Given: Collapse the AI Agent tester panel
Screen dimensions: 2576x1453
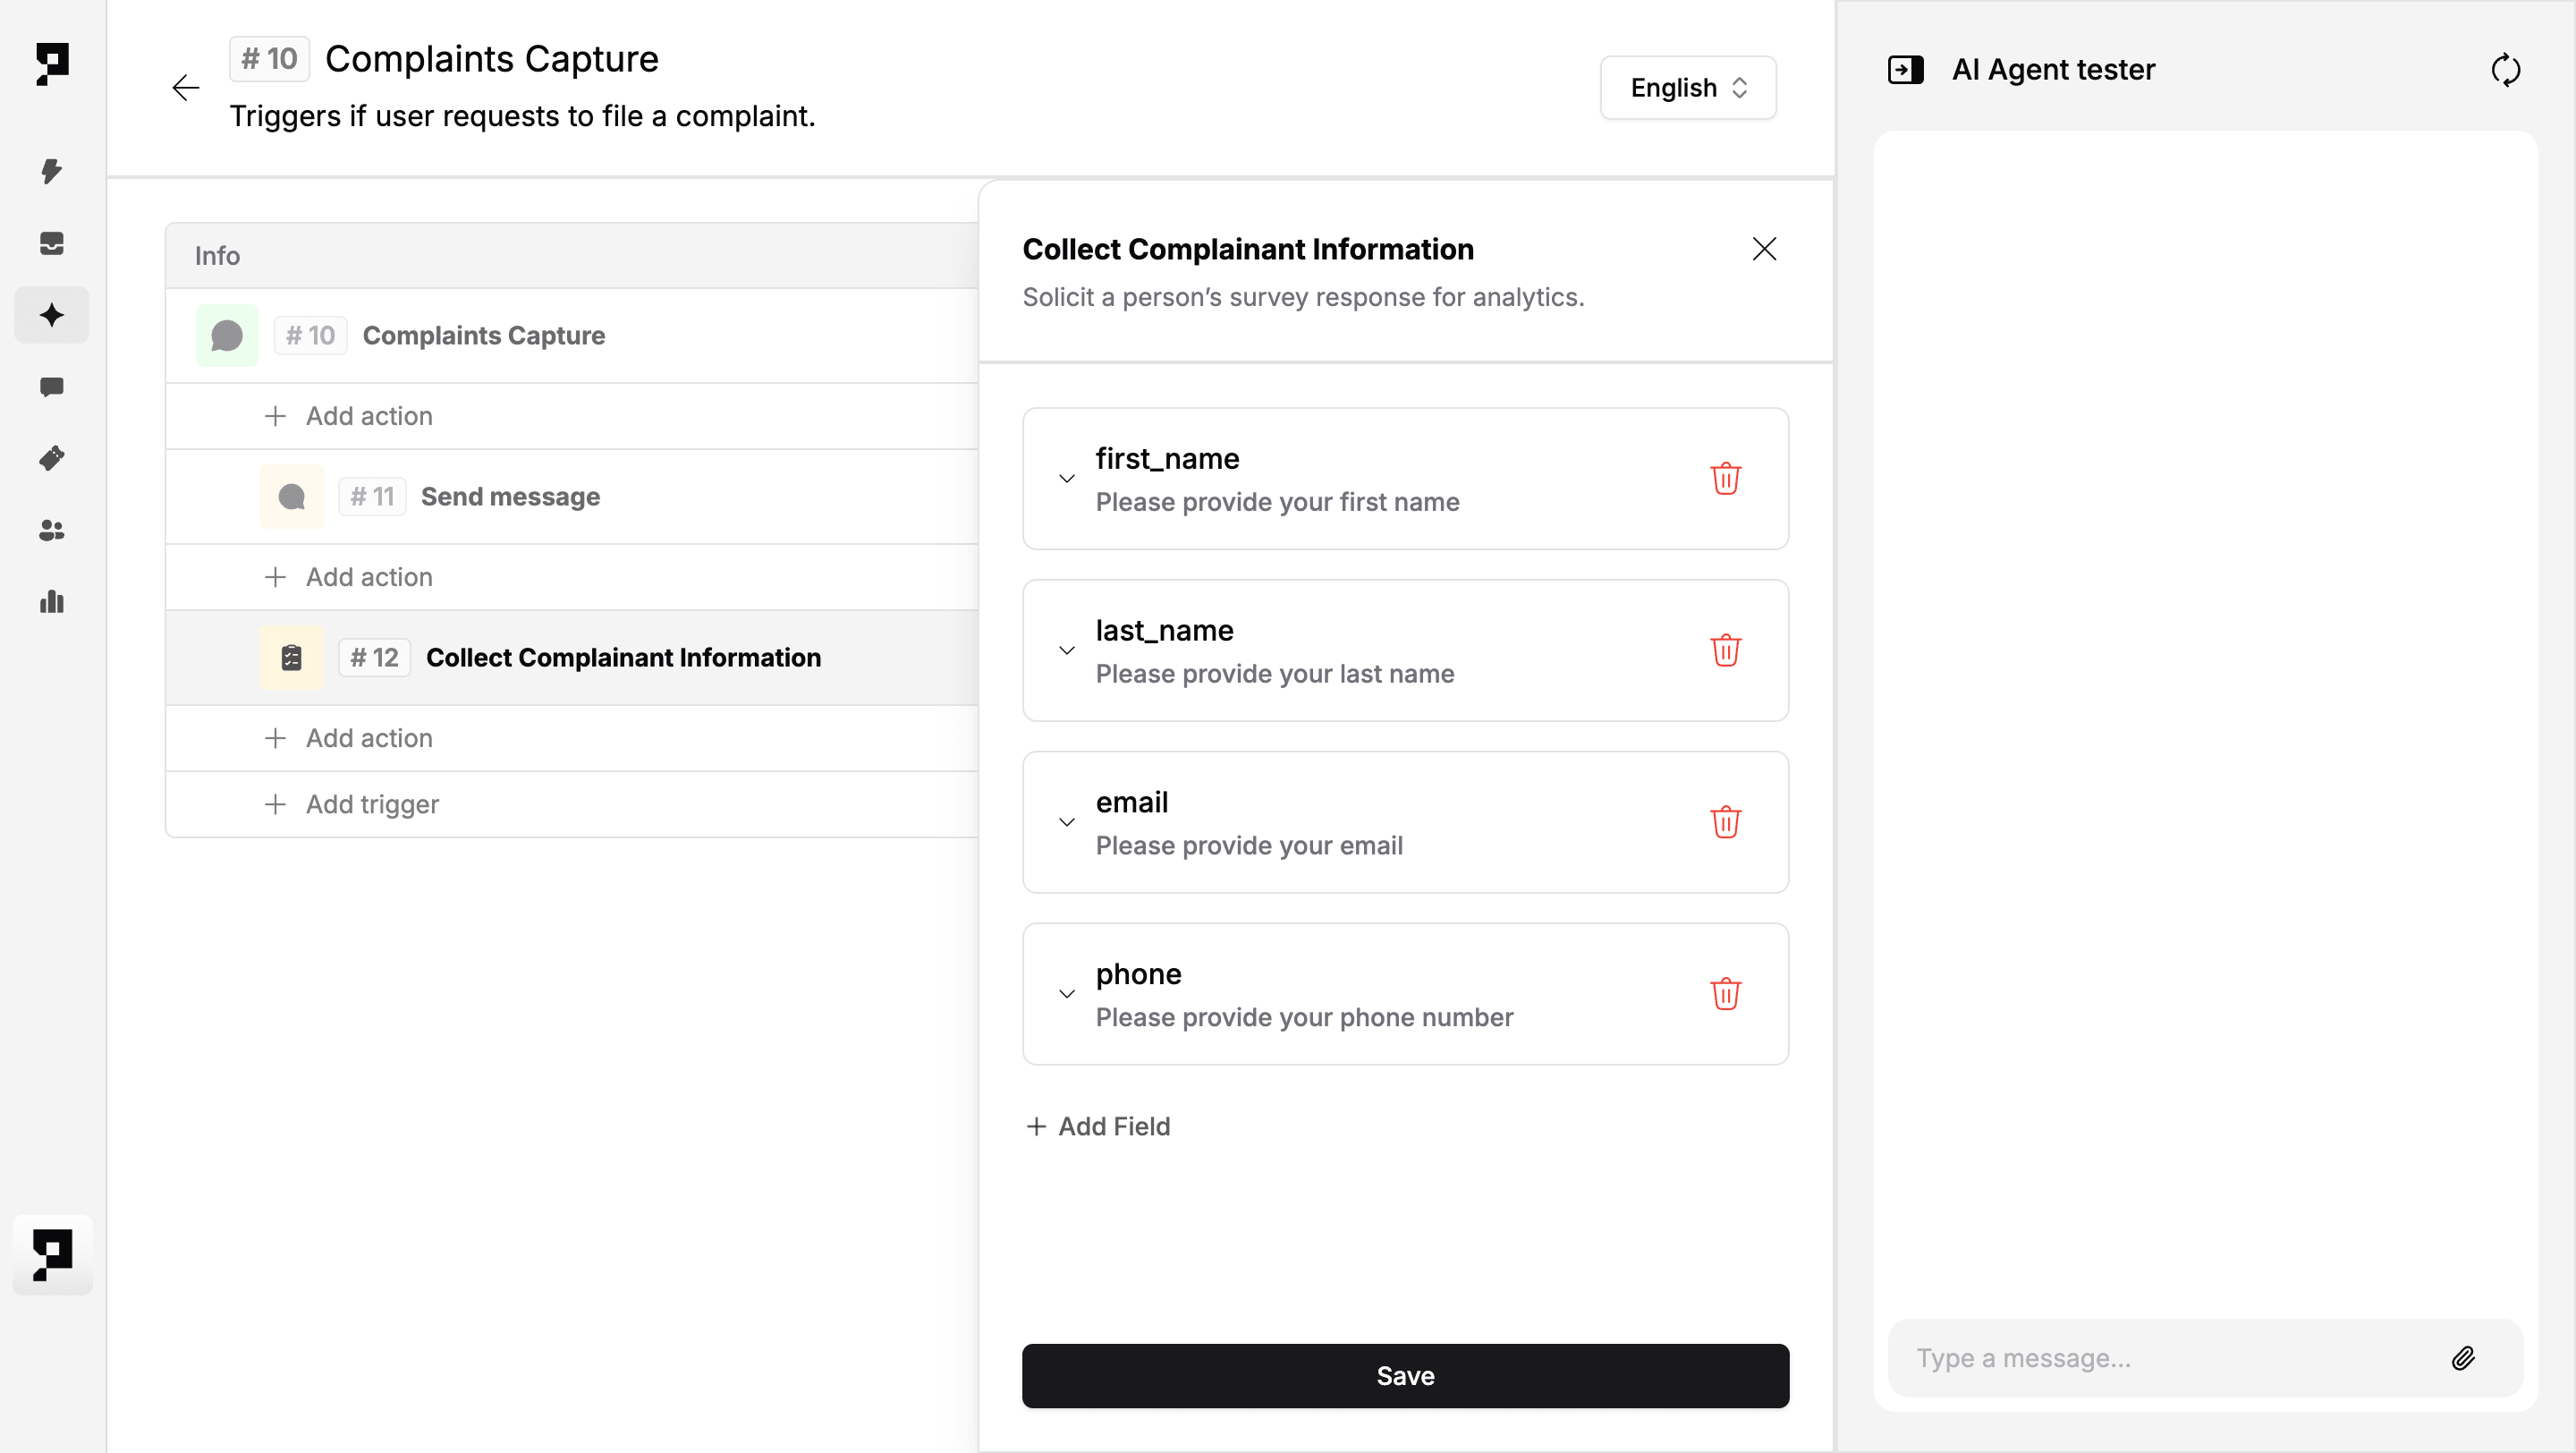Looking at the screenshot, I should [1905, 70].
